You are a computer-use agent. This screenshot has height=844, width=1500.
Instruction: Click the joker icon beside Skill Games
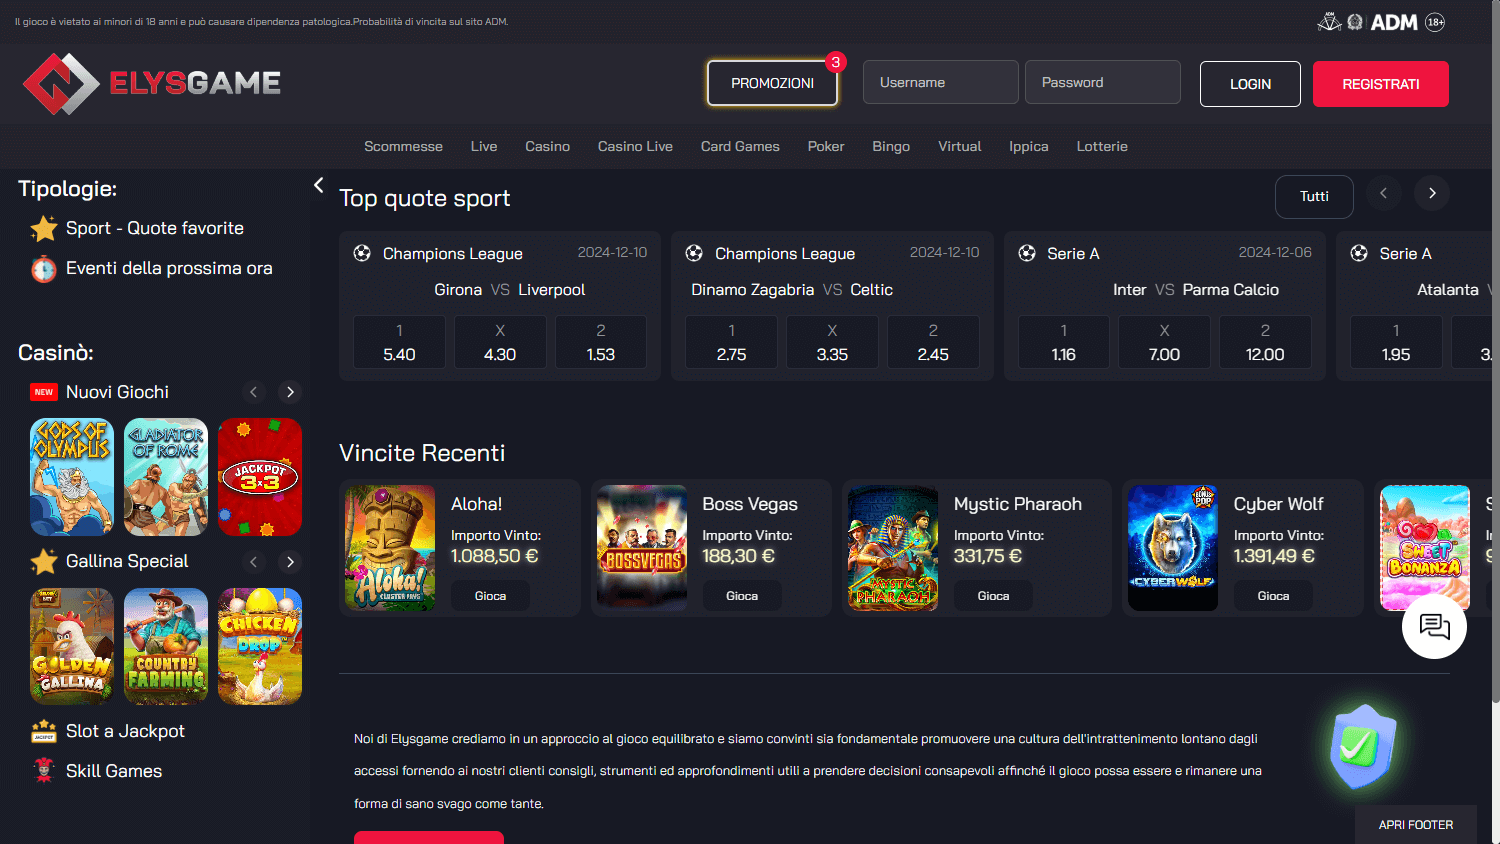[x=44, y=771]
